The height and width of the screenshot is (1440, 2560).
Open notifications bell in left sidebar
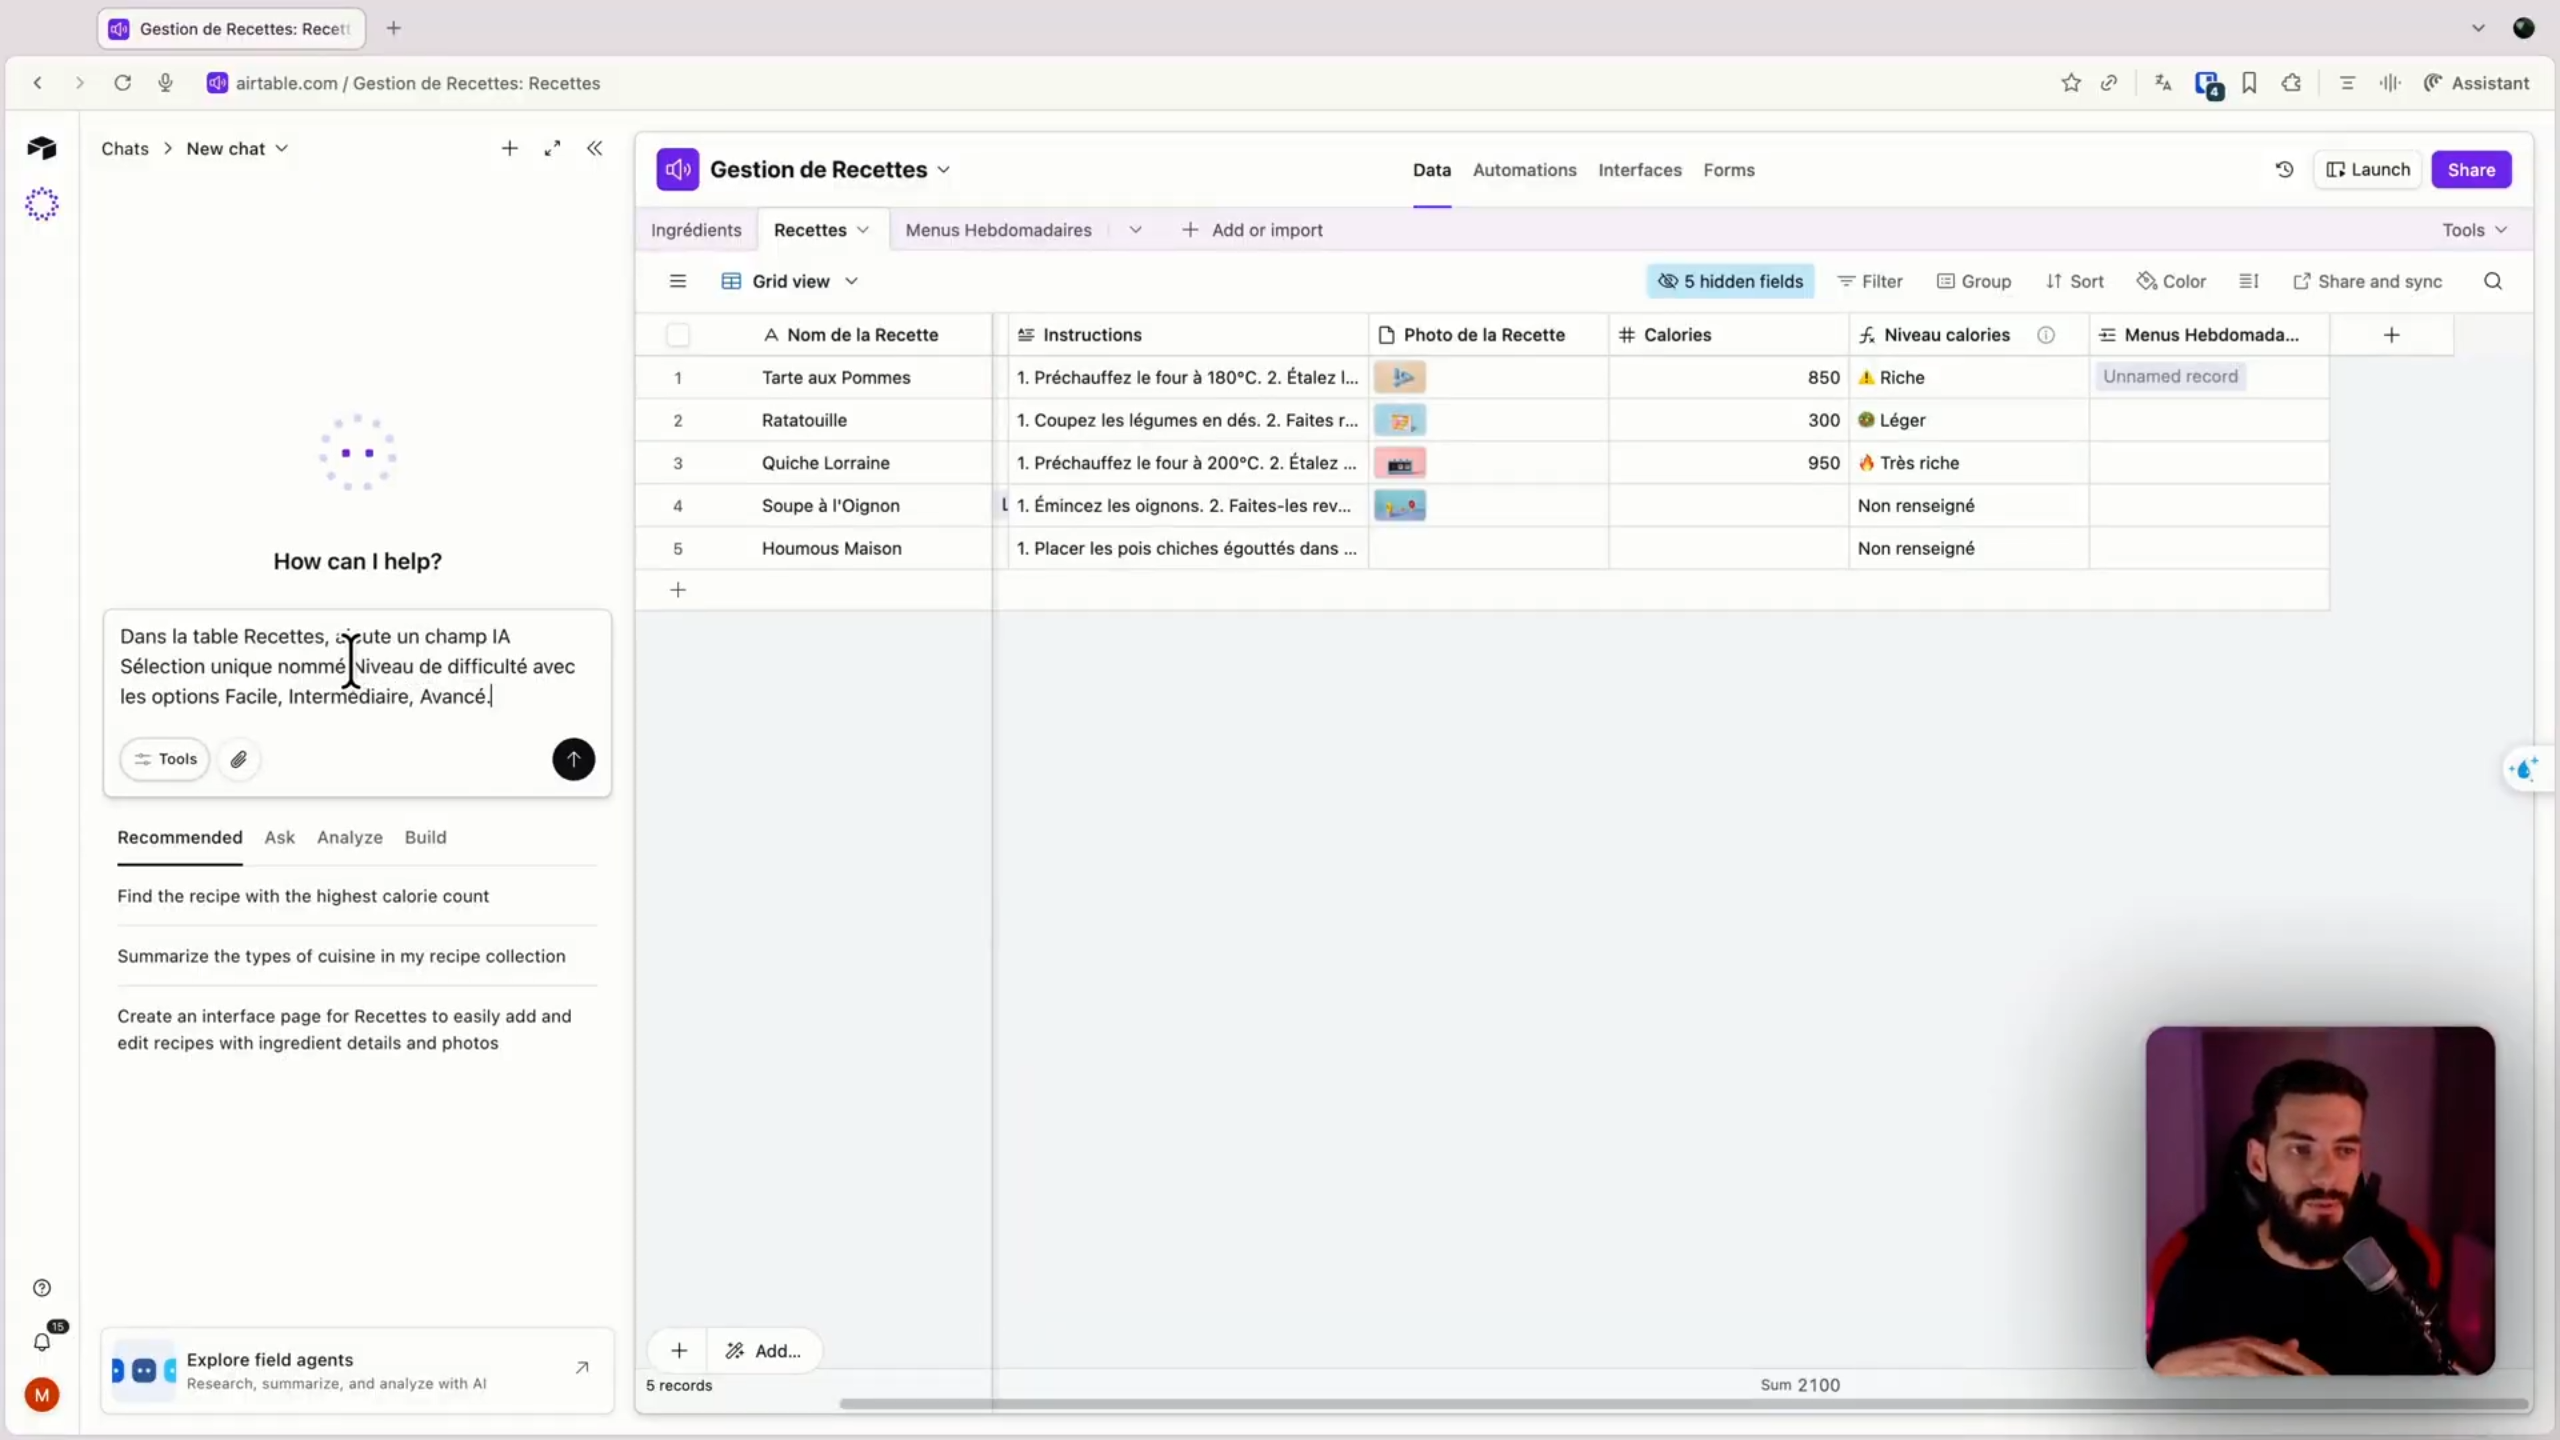(x=42, y=1341)
